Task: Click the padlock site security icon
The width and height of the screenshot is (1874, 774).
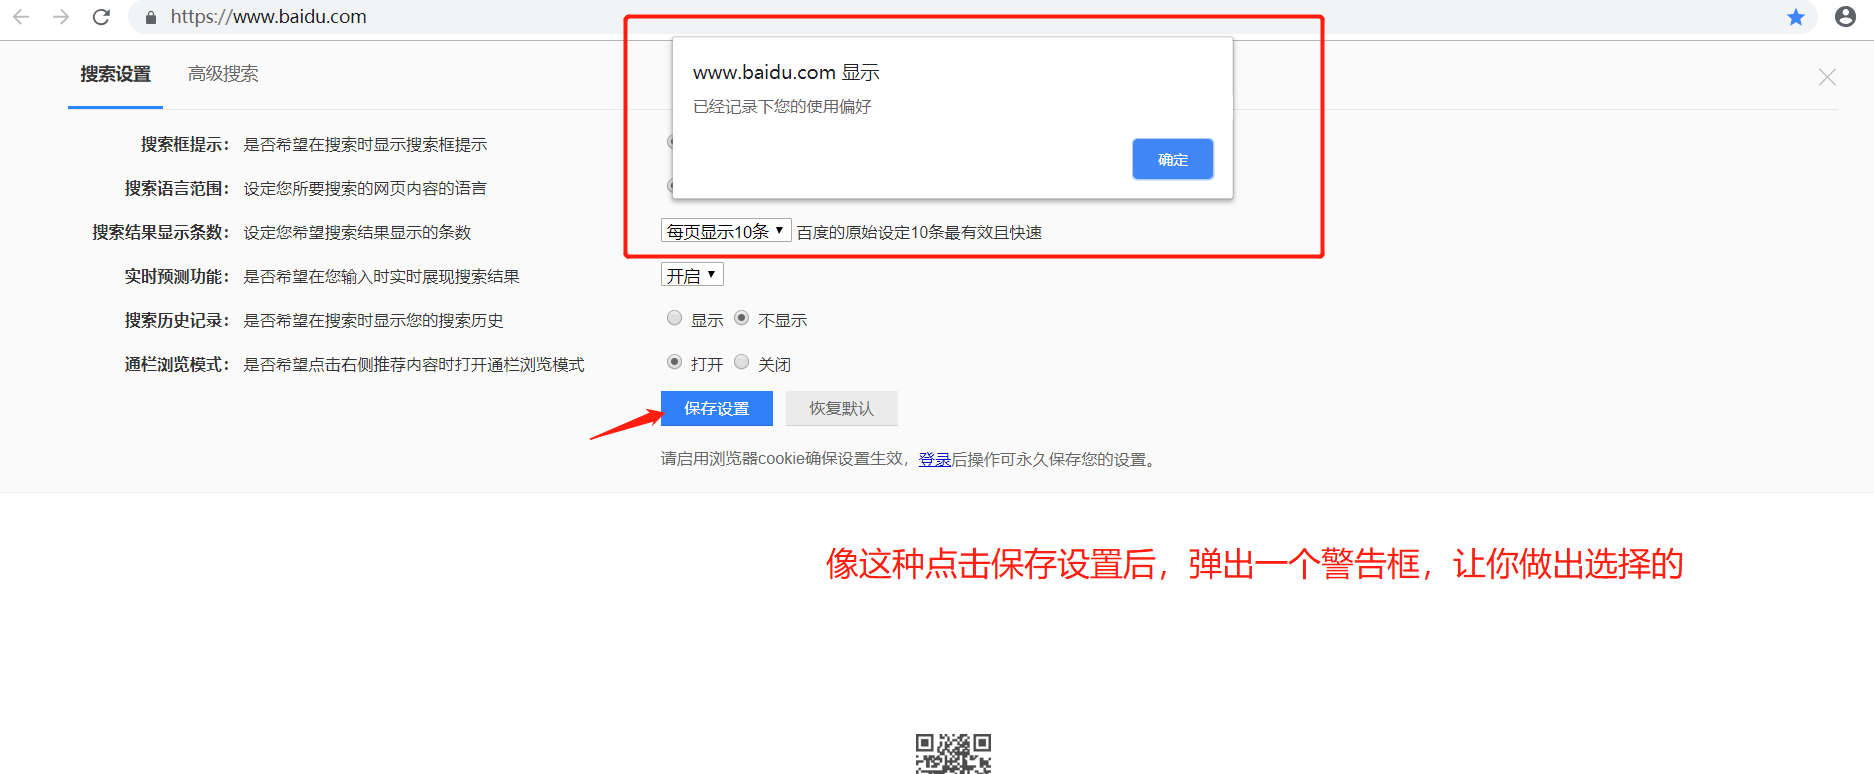Action: 151,17
